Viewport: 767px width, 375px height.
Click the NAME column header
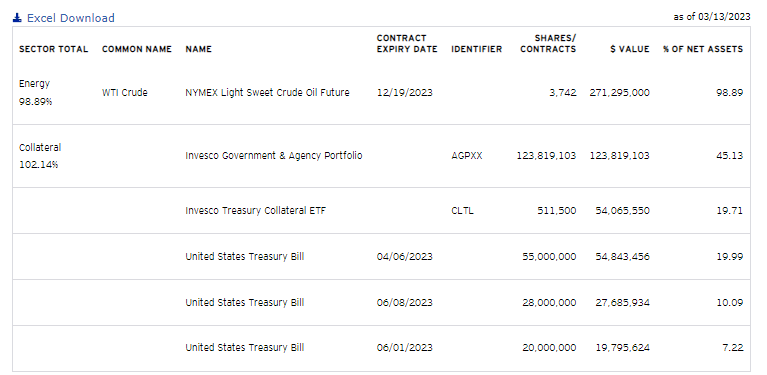[199, 49]
